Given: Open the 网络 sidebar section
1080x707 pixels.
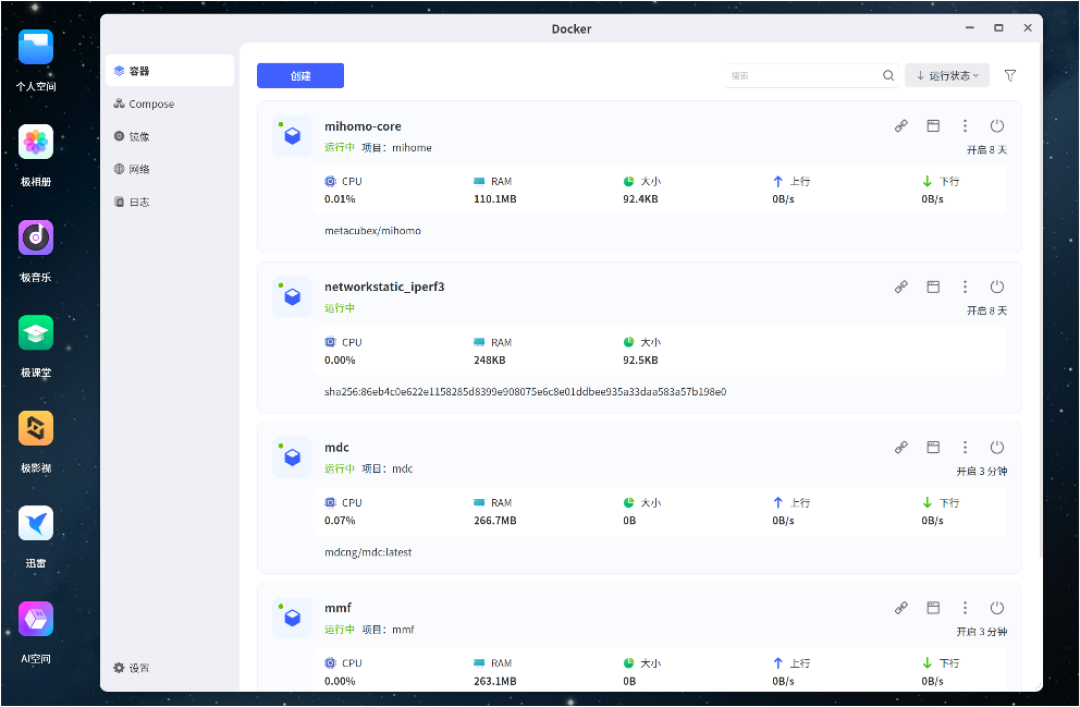Looking at the screenshot, I should click(x=170, y=169).
